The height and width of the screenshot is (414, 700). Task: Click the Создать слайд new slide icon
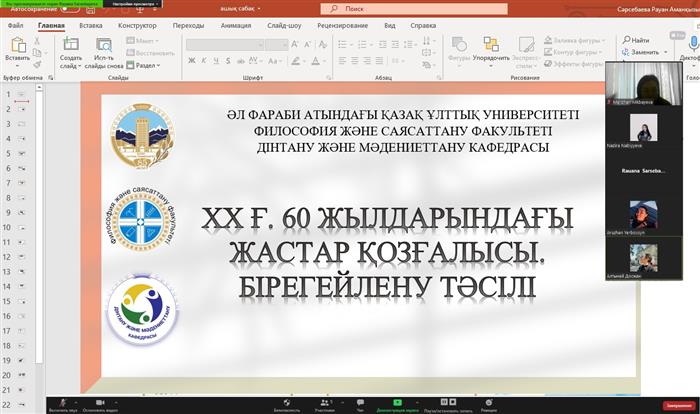(x=71, y=45)
